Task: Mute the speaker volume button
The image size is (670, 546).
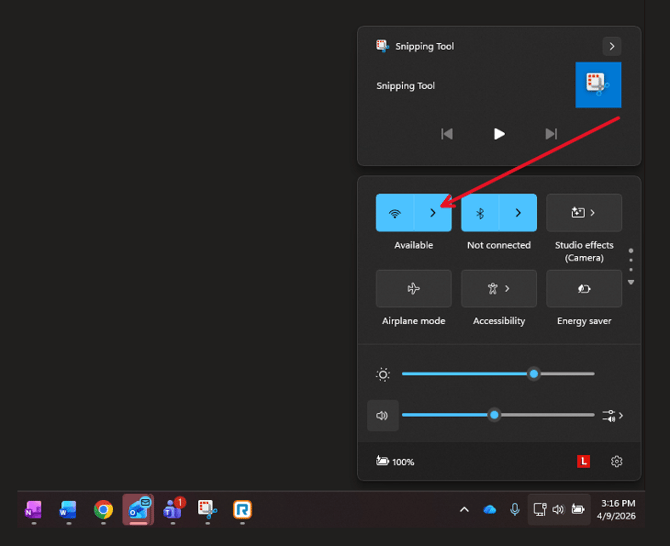Action: coord(383,415)
